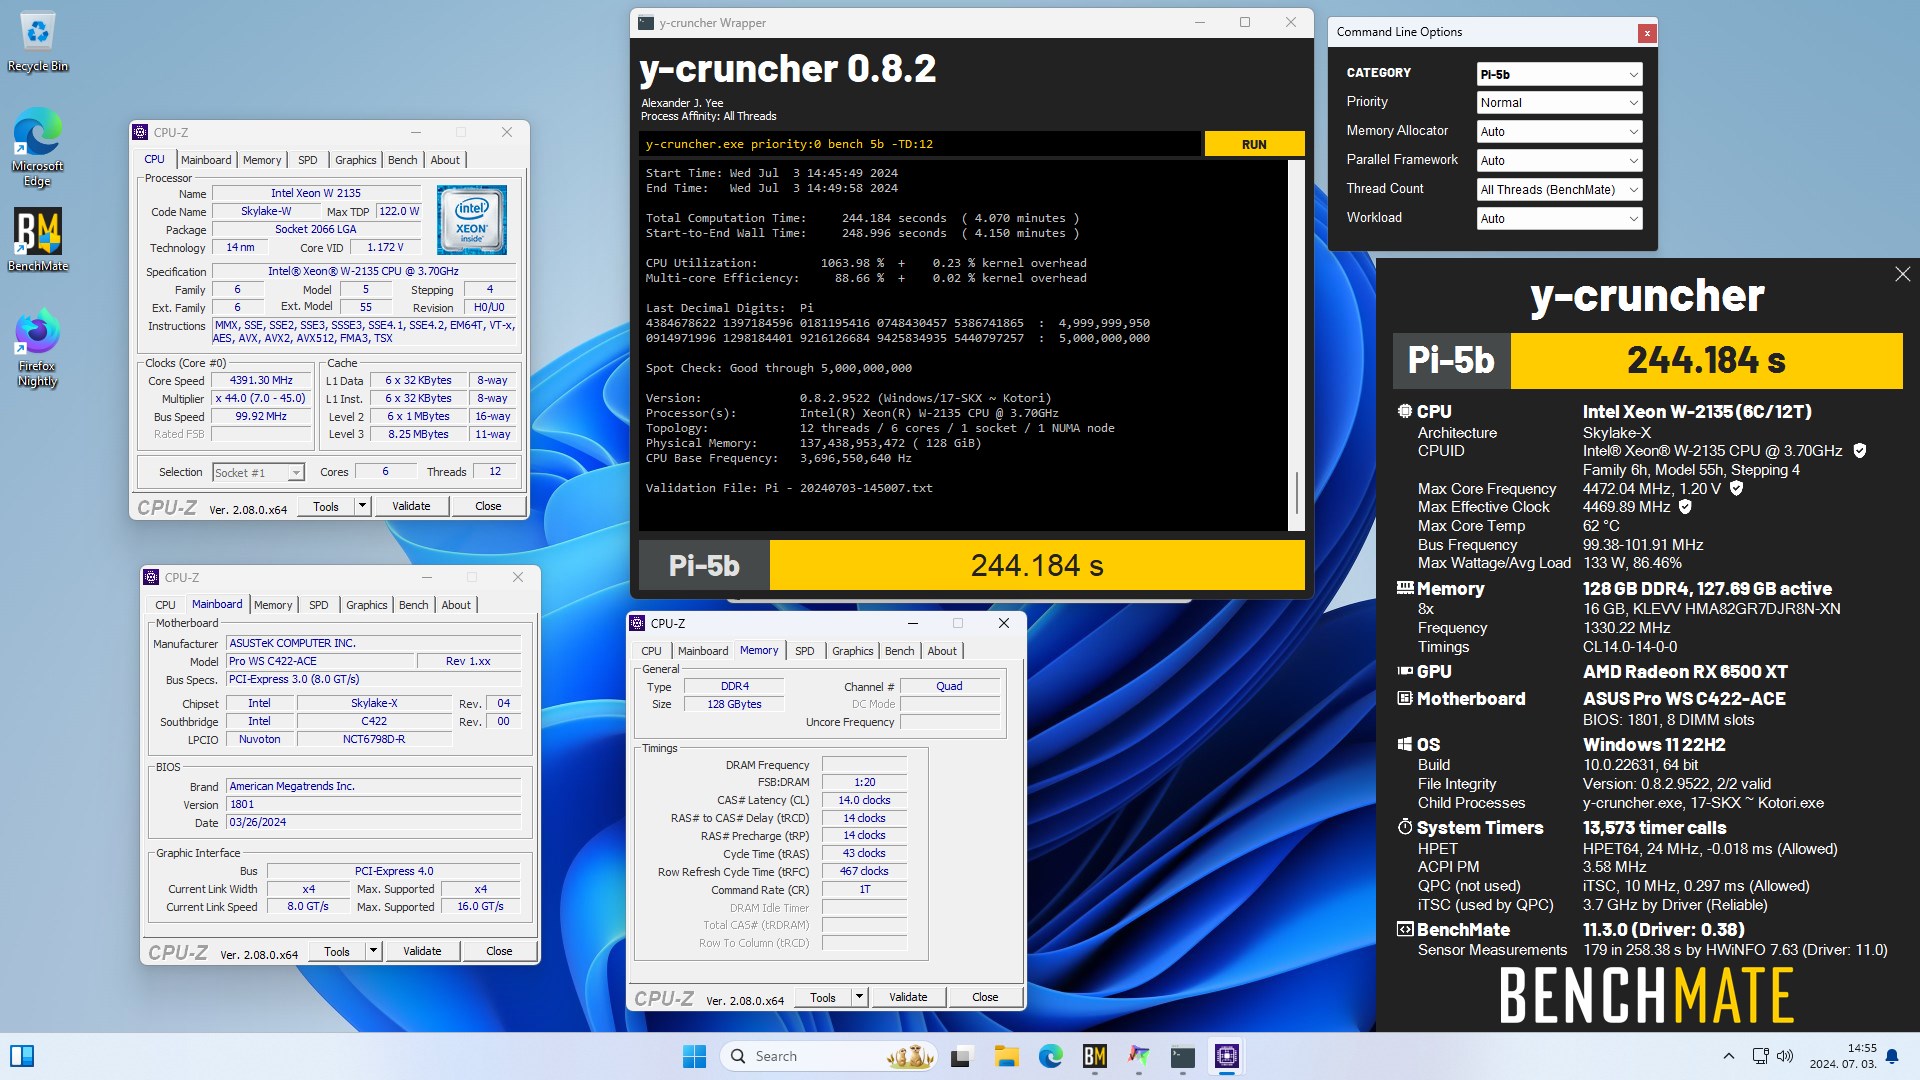Click the shield icon beside Max Effective Clock
Viewport: 1920px width, 1080px height.
click(x=1685, y=507)
